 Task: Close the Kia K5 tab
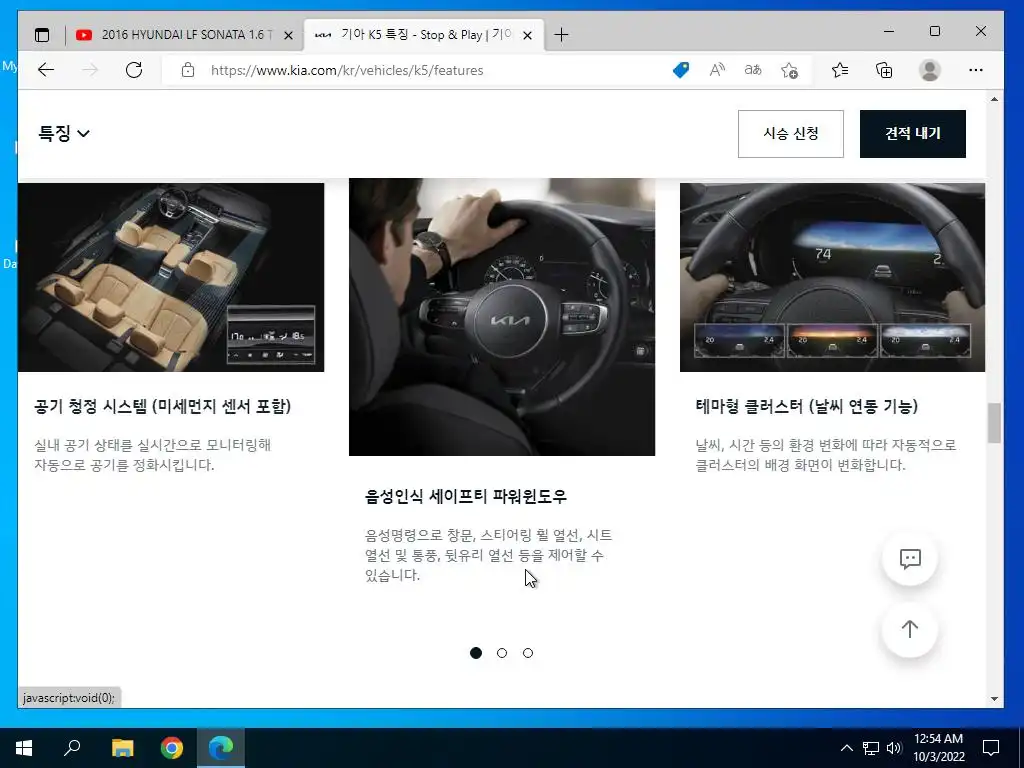[528, 35]
